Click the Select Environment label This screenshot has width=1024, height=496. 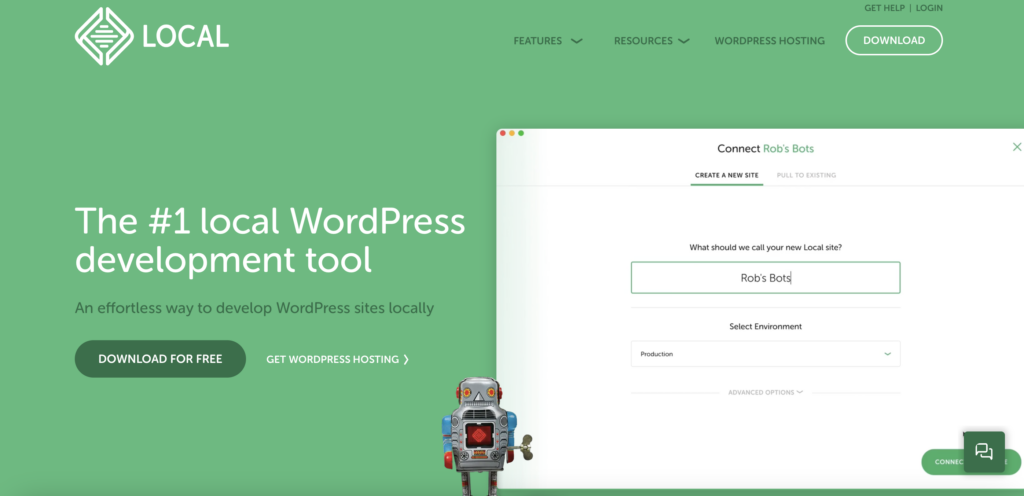pyautogui.click(x=765, y=326)
